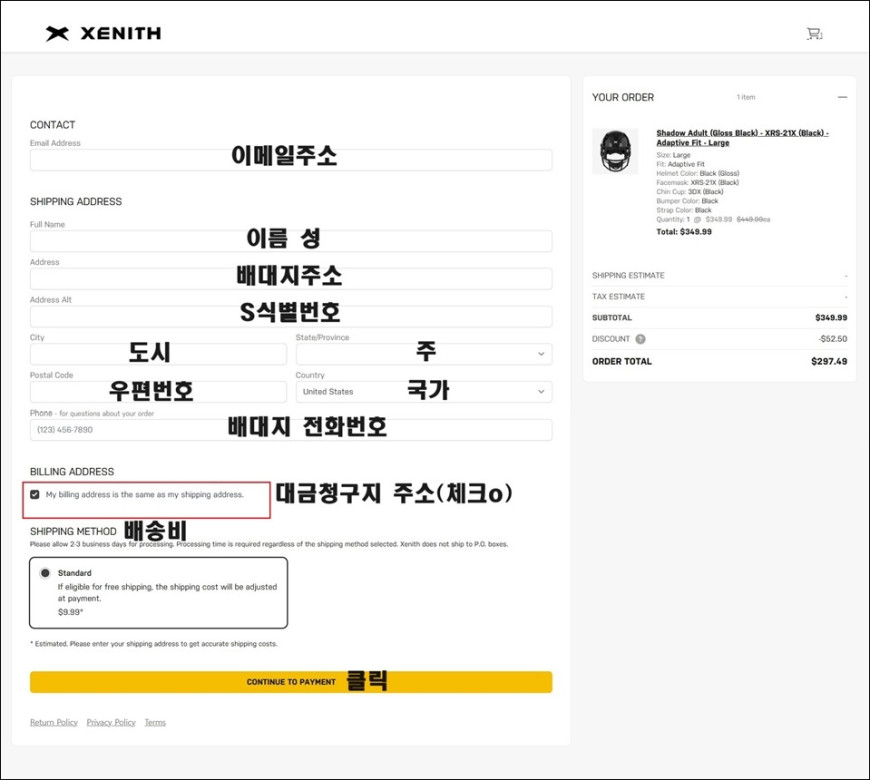Open the Country dropdown
870x780 pixels.
[x=424, y=392]
